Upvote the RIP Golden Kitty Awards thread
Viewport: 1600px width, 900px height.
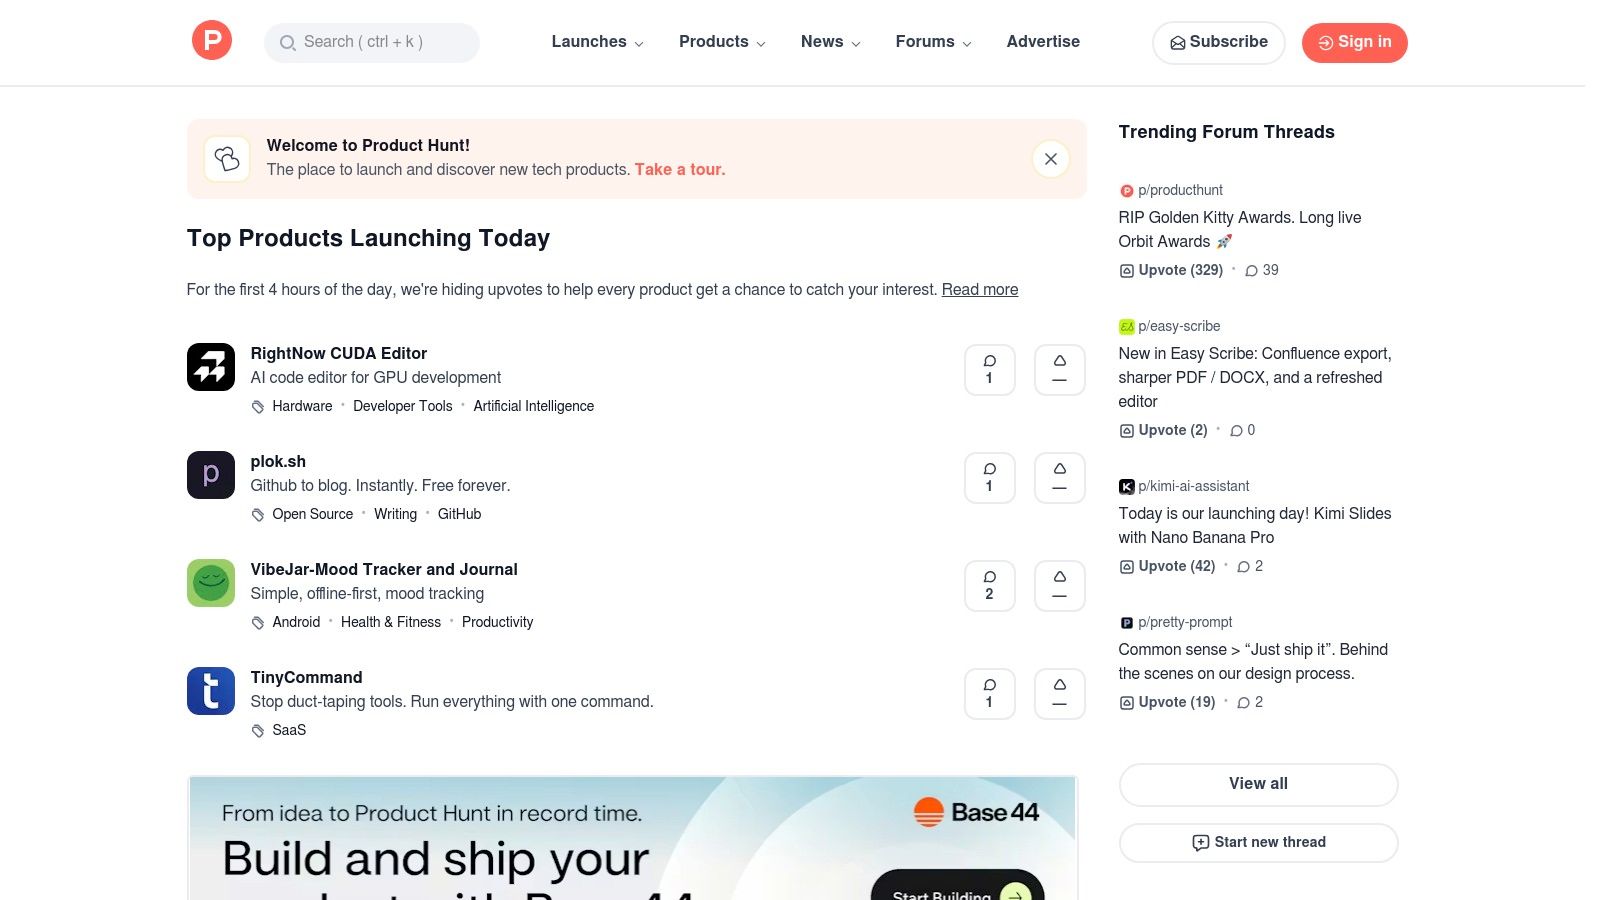pyautogui.click(x=1170, y=270)
